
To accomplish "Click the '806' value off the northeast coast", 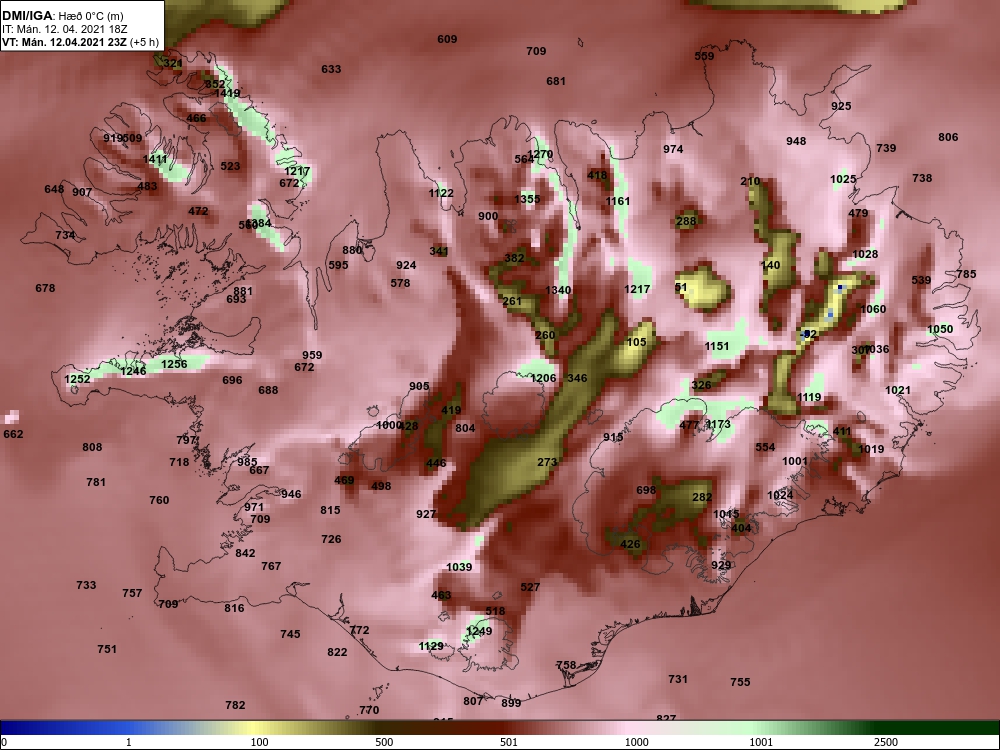I will coord(948,137).
